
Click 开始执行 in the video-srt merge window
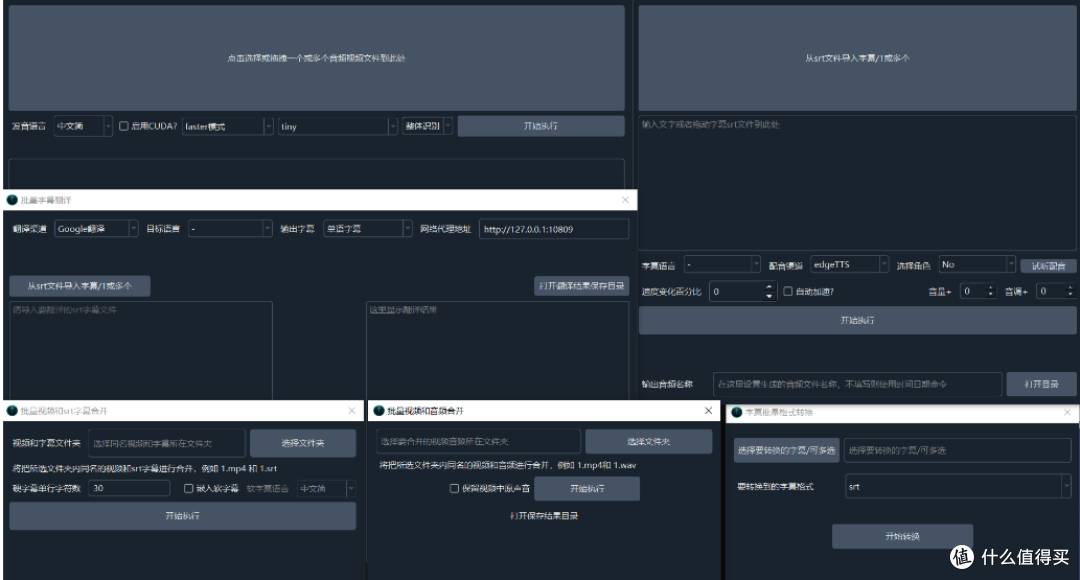(183, 516)
